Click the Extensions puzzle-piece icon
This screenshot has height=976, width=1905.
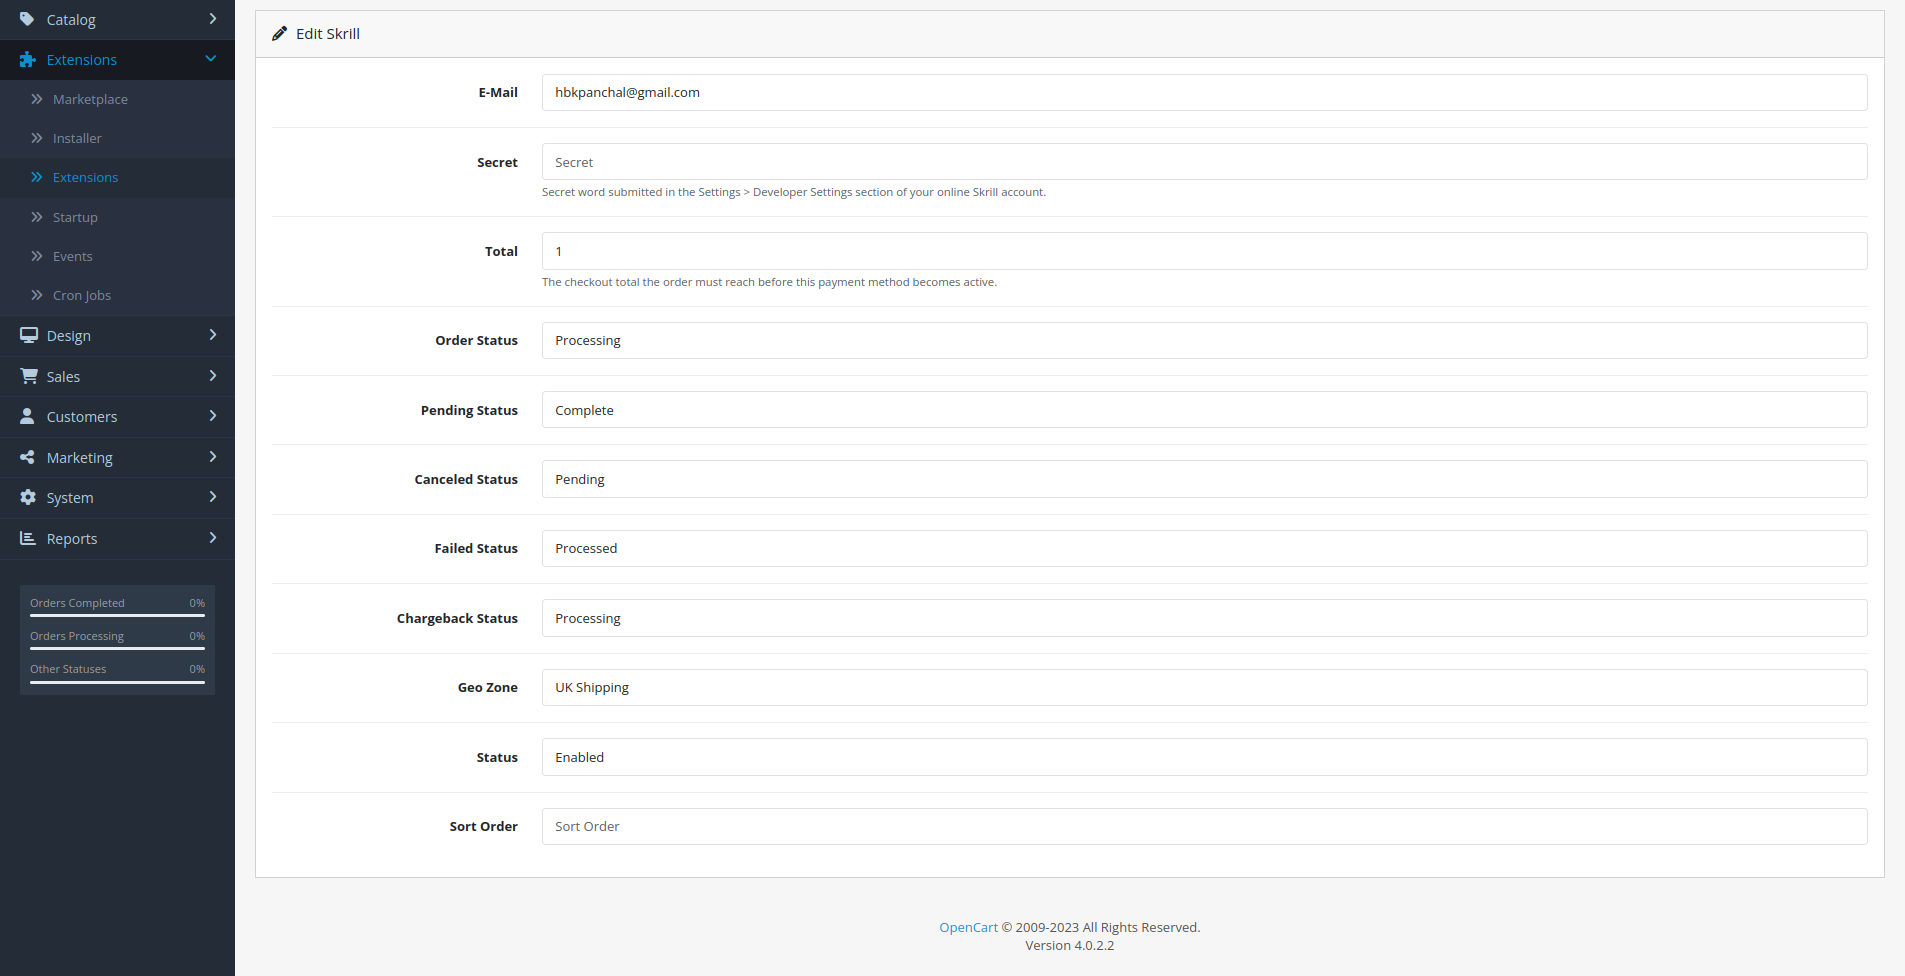[x=27, y=60]
